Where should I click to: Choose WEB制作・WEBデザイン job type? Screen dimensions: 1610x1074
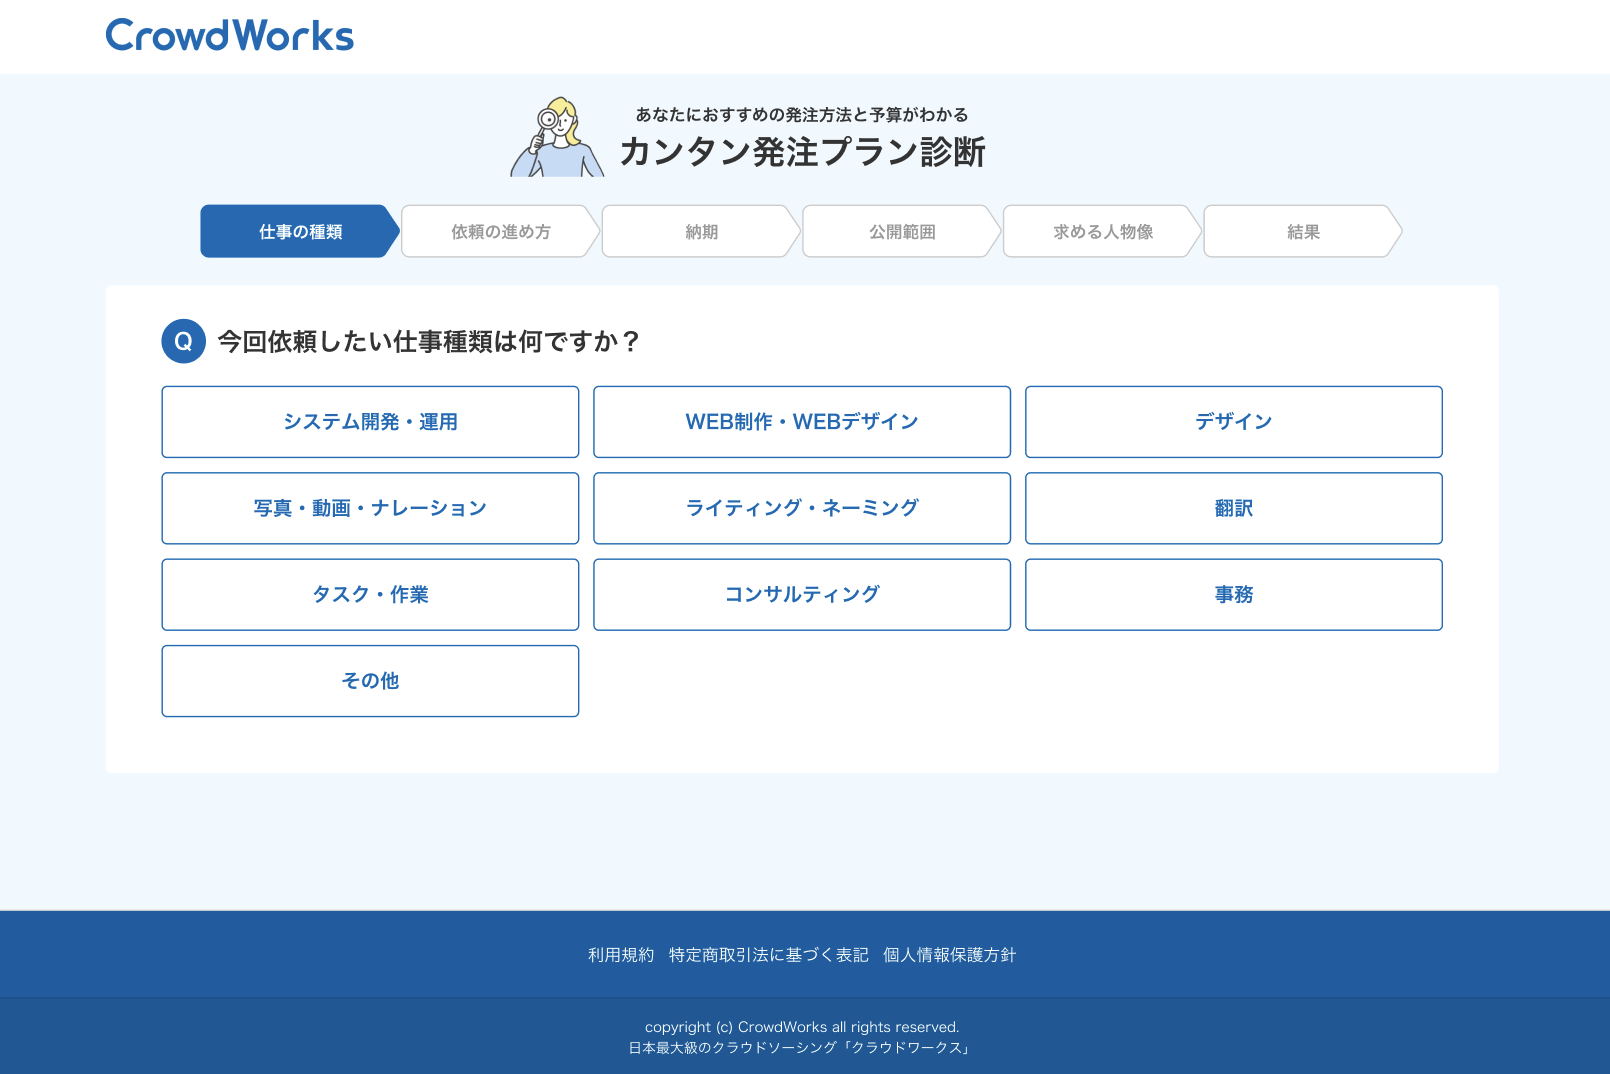coord(801,422)
